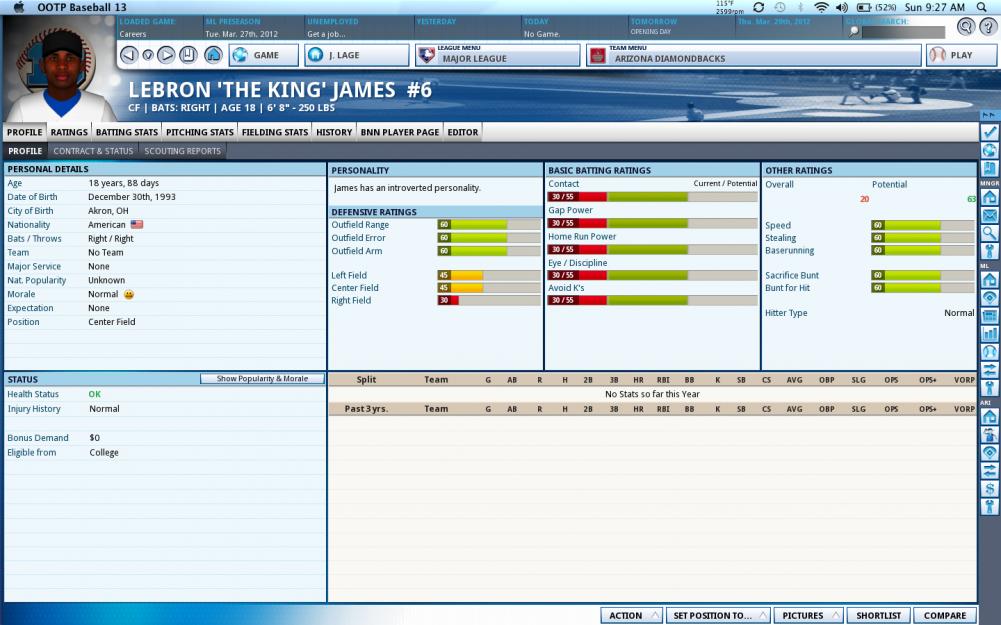1001x625 pixels.
Task: Select the PROFILE sub-tab
Action: (x=25, y=151)
